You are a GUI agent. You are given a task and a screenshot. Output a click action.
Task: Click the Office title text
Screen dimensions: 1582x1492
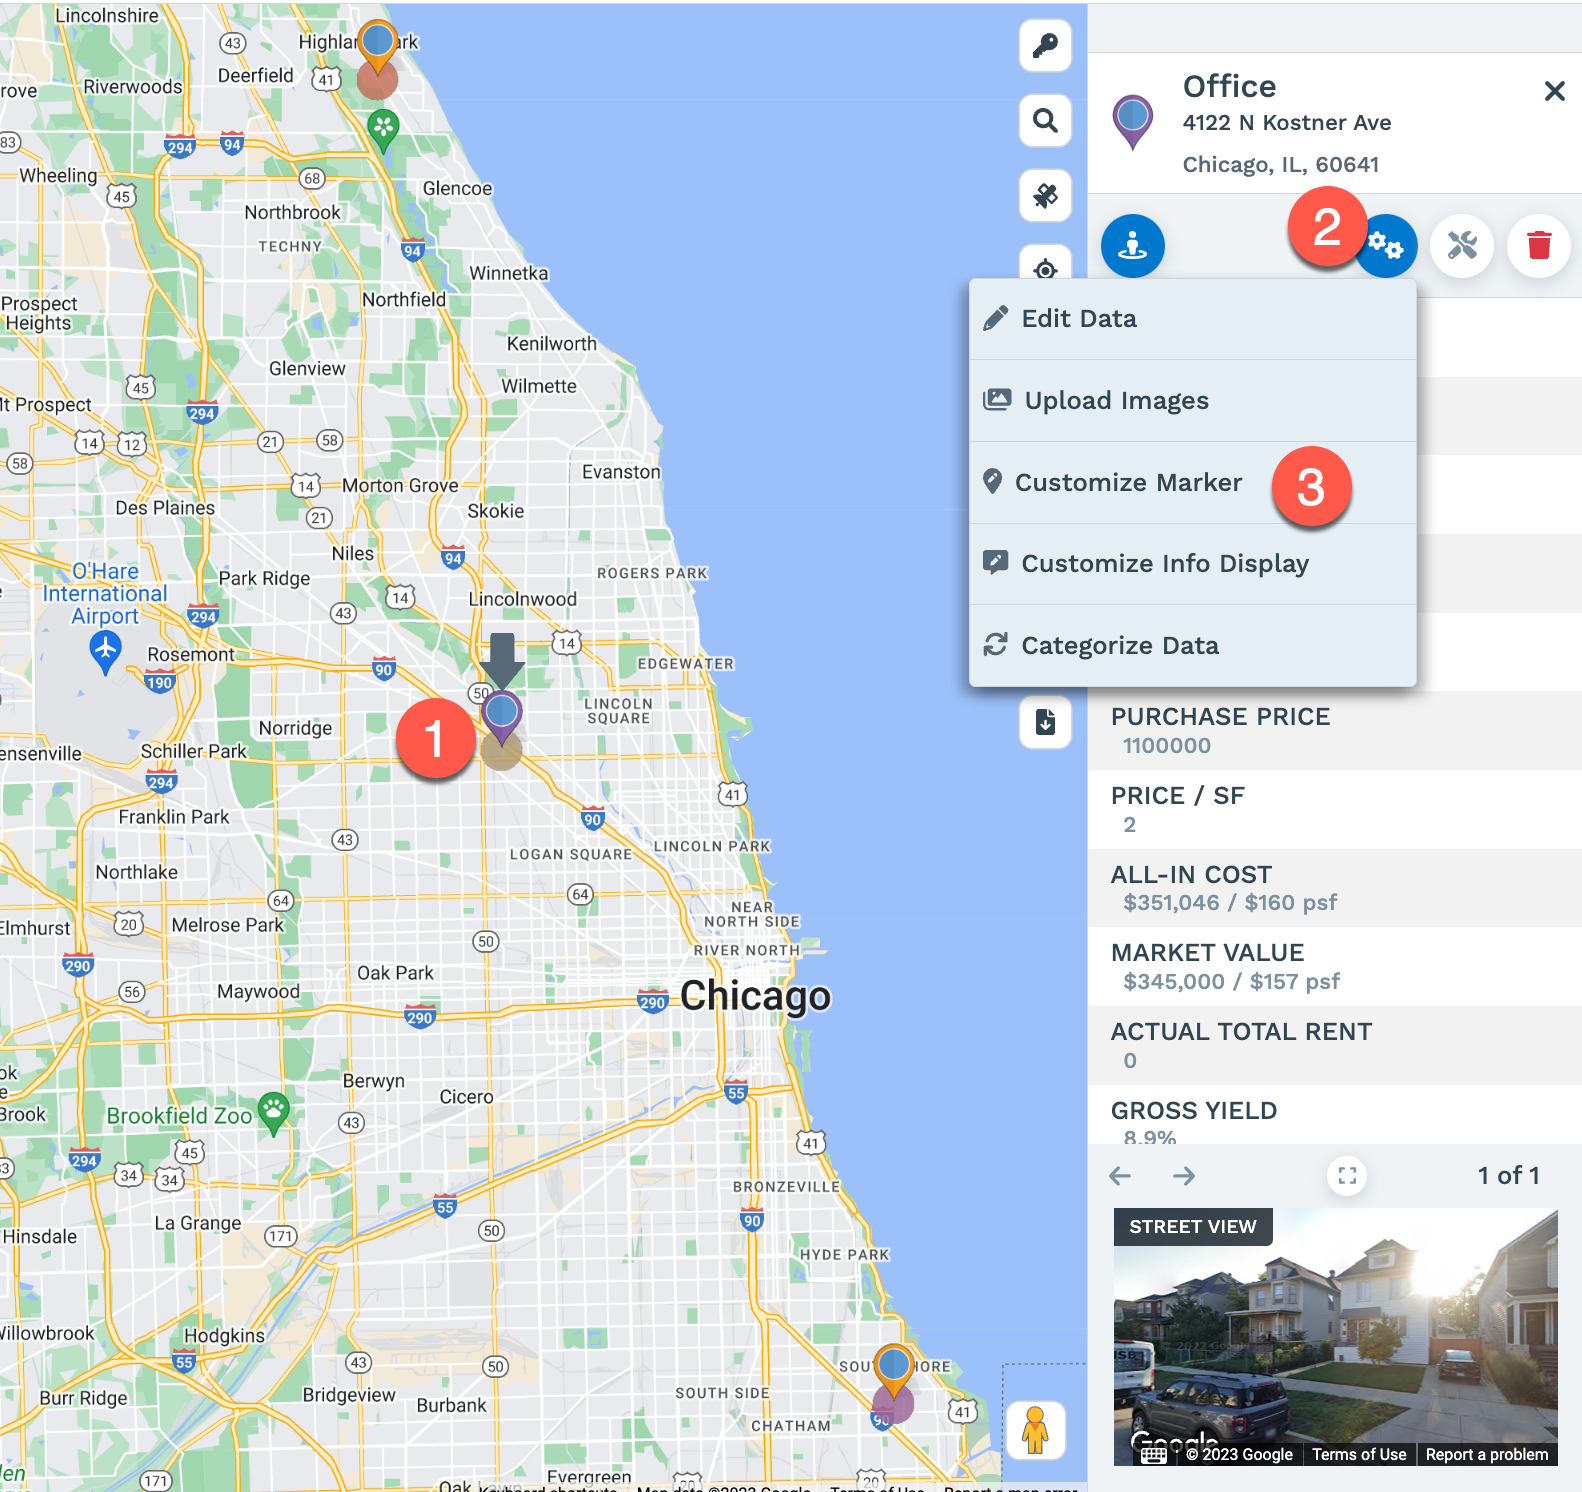[x=1229, y=87]
